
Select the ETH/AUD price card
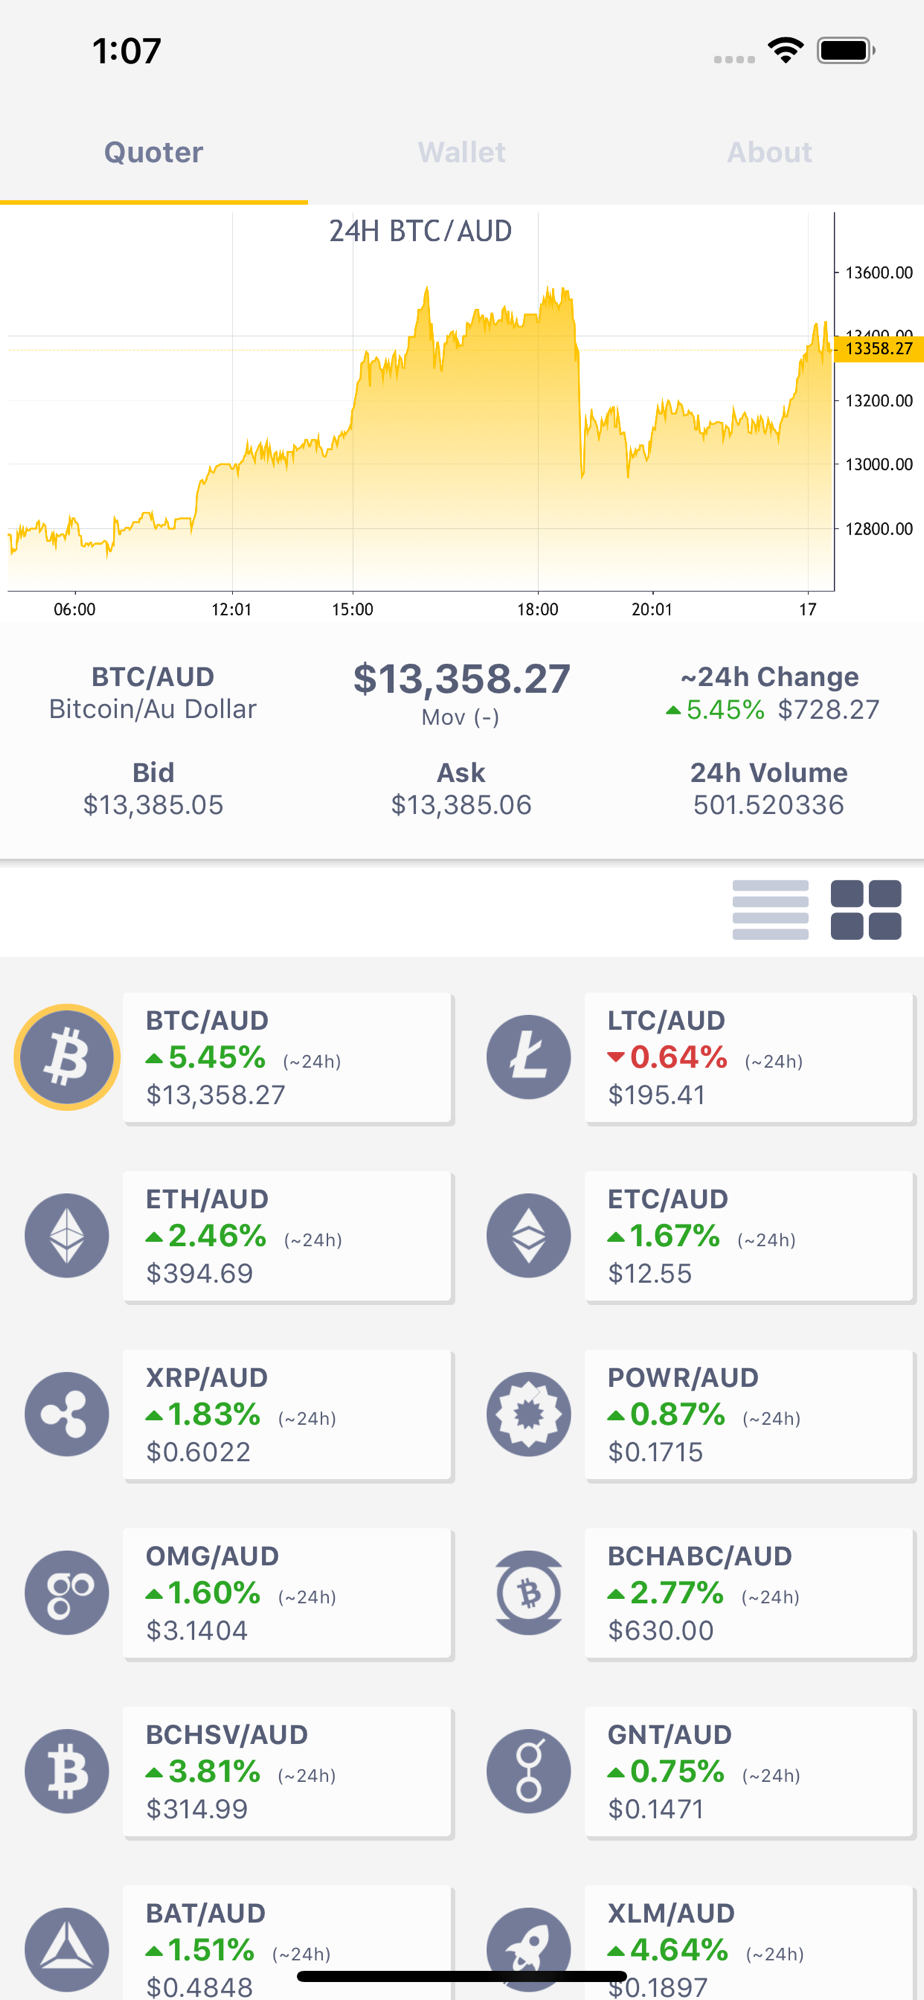287,1236
